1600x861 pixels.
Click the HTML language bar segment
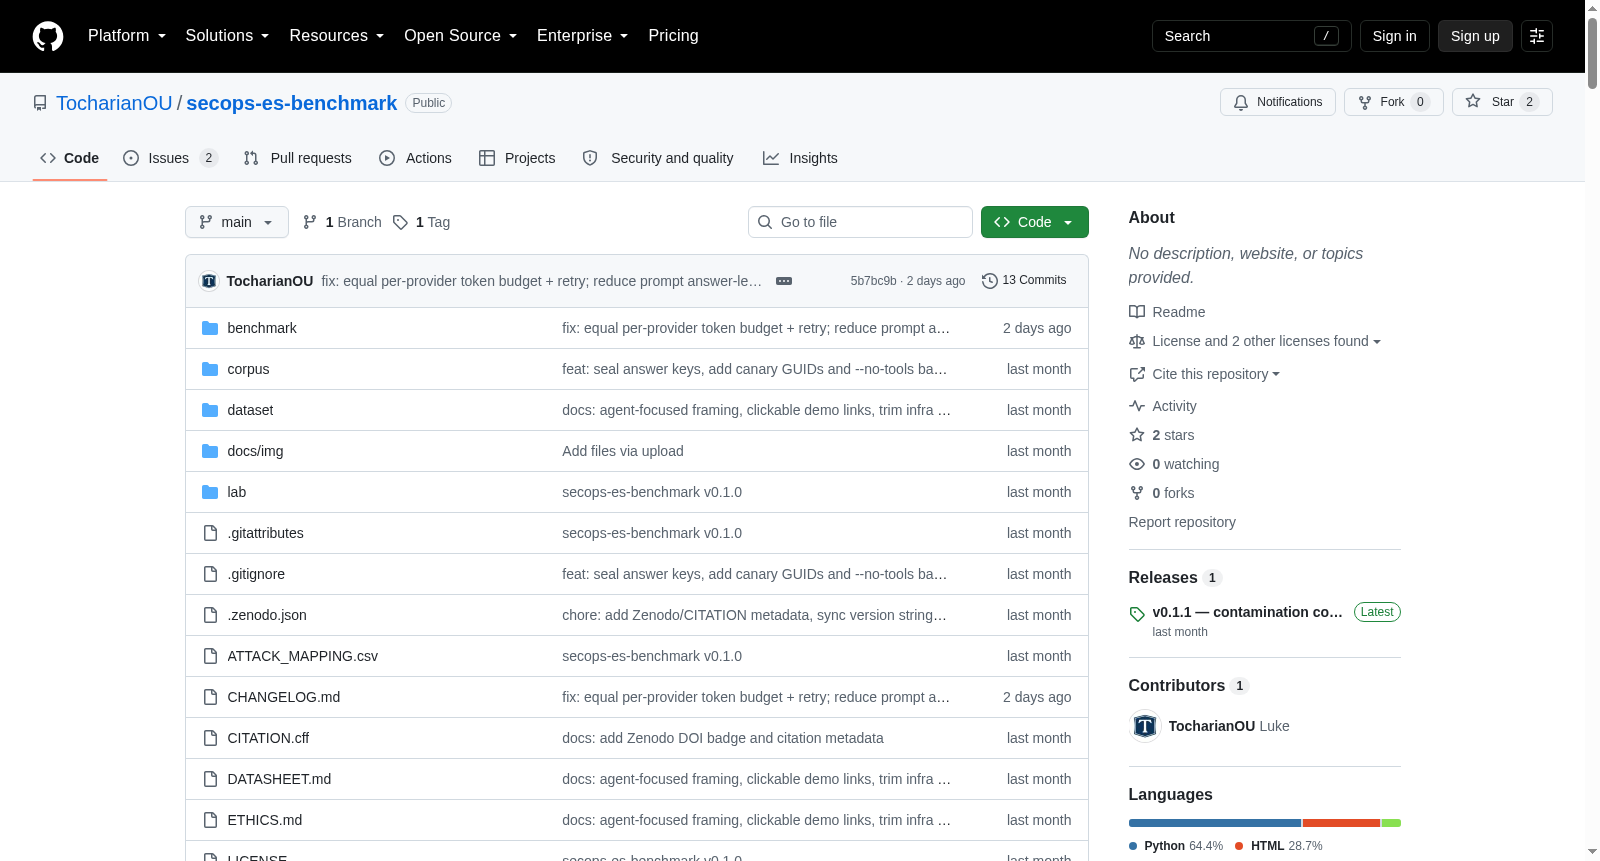pos(1341,823)
